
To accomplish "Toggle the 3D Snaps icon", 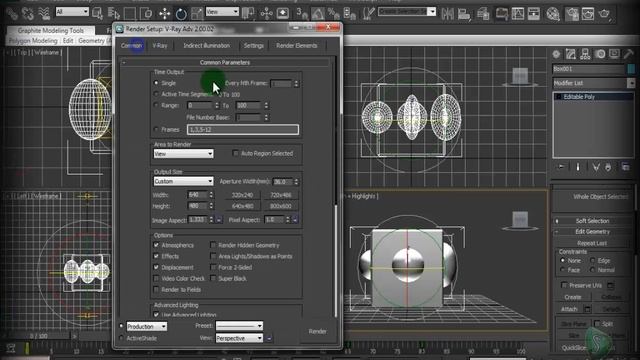I will (x=302, y=13).
